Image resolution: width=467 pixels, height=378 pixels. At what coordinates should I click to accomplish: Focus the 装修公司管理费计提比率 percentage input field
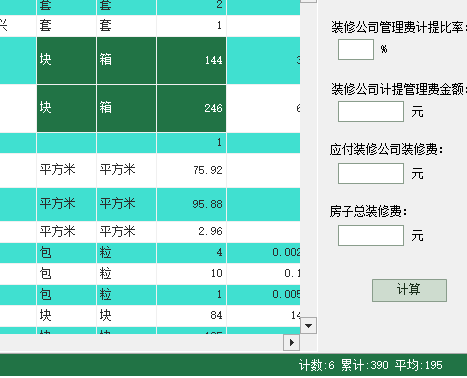coord(356,50)
